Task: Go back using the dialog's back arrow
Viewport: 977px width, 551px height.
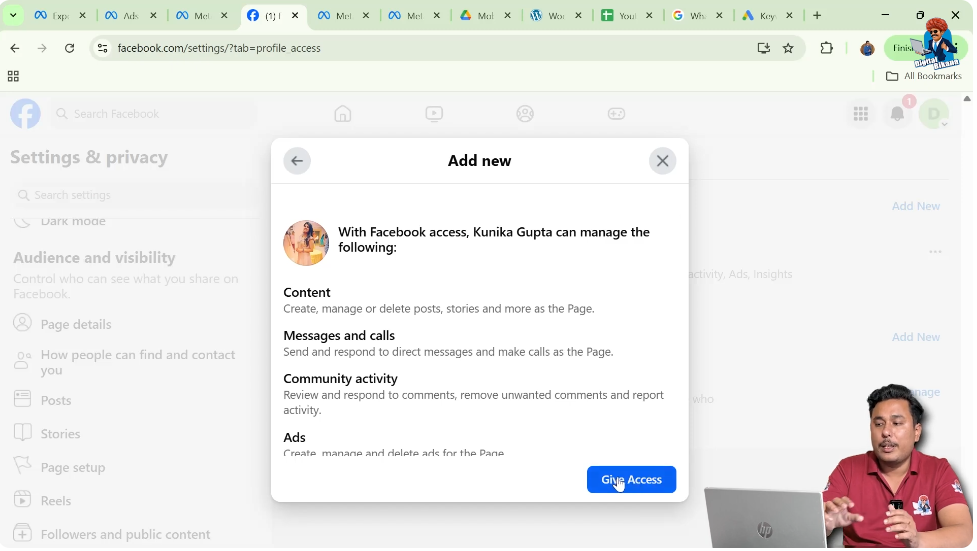Action: click(298, 161)
